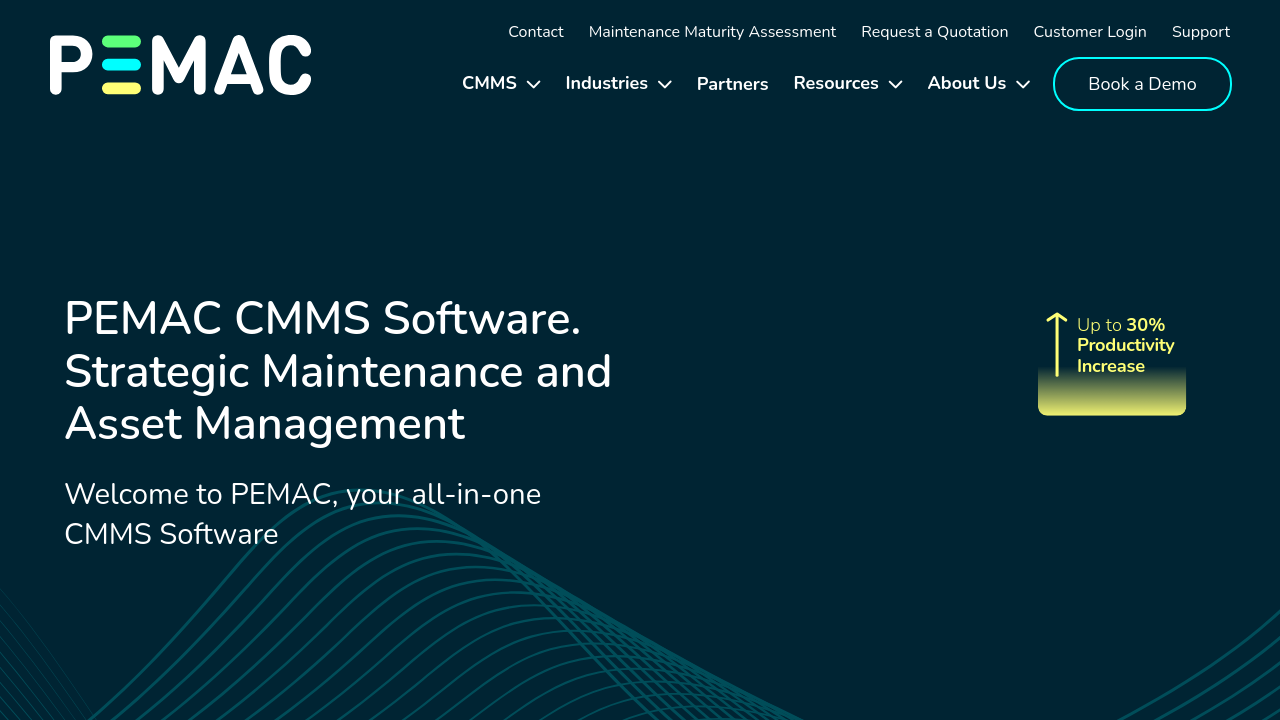This screenshot has width=1280, height=720.
Task: Click the yellow upward arrow icon
Action: 1056,344
